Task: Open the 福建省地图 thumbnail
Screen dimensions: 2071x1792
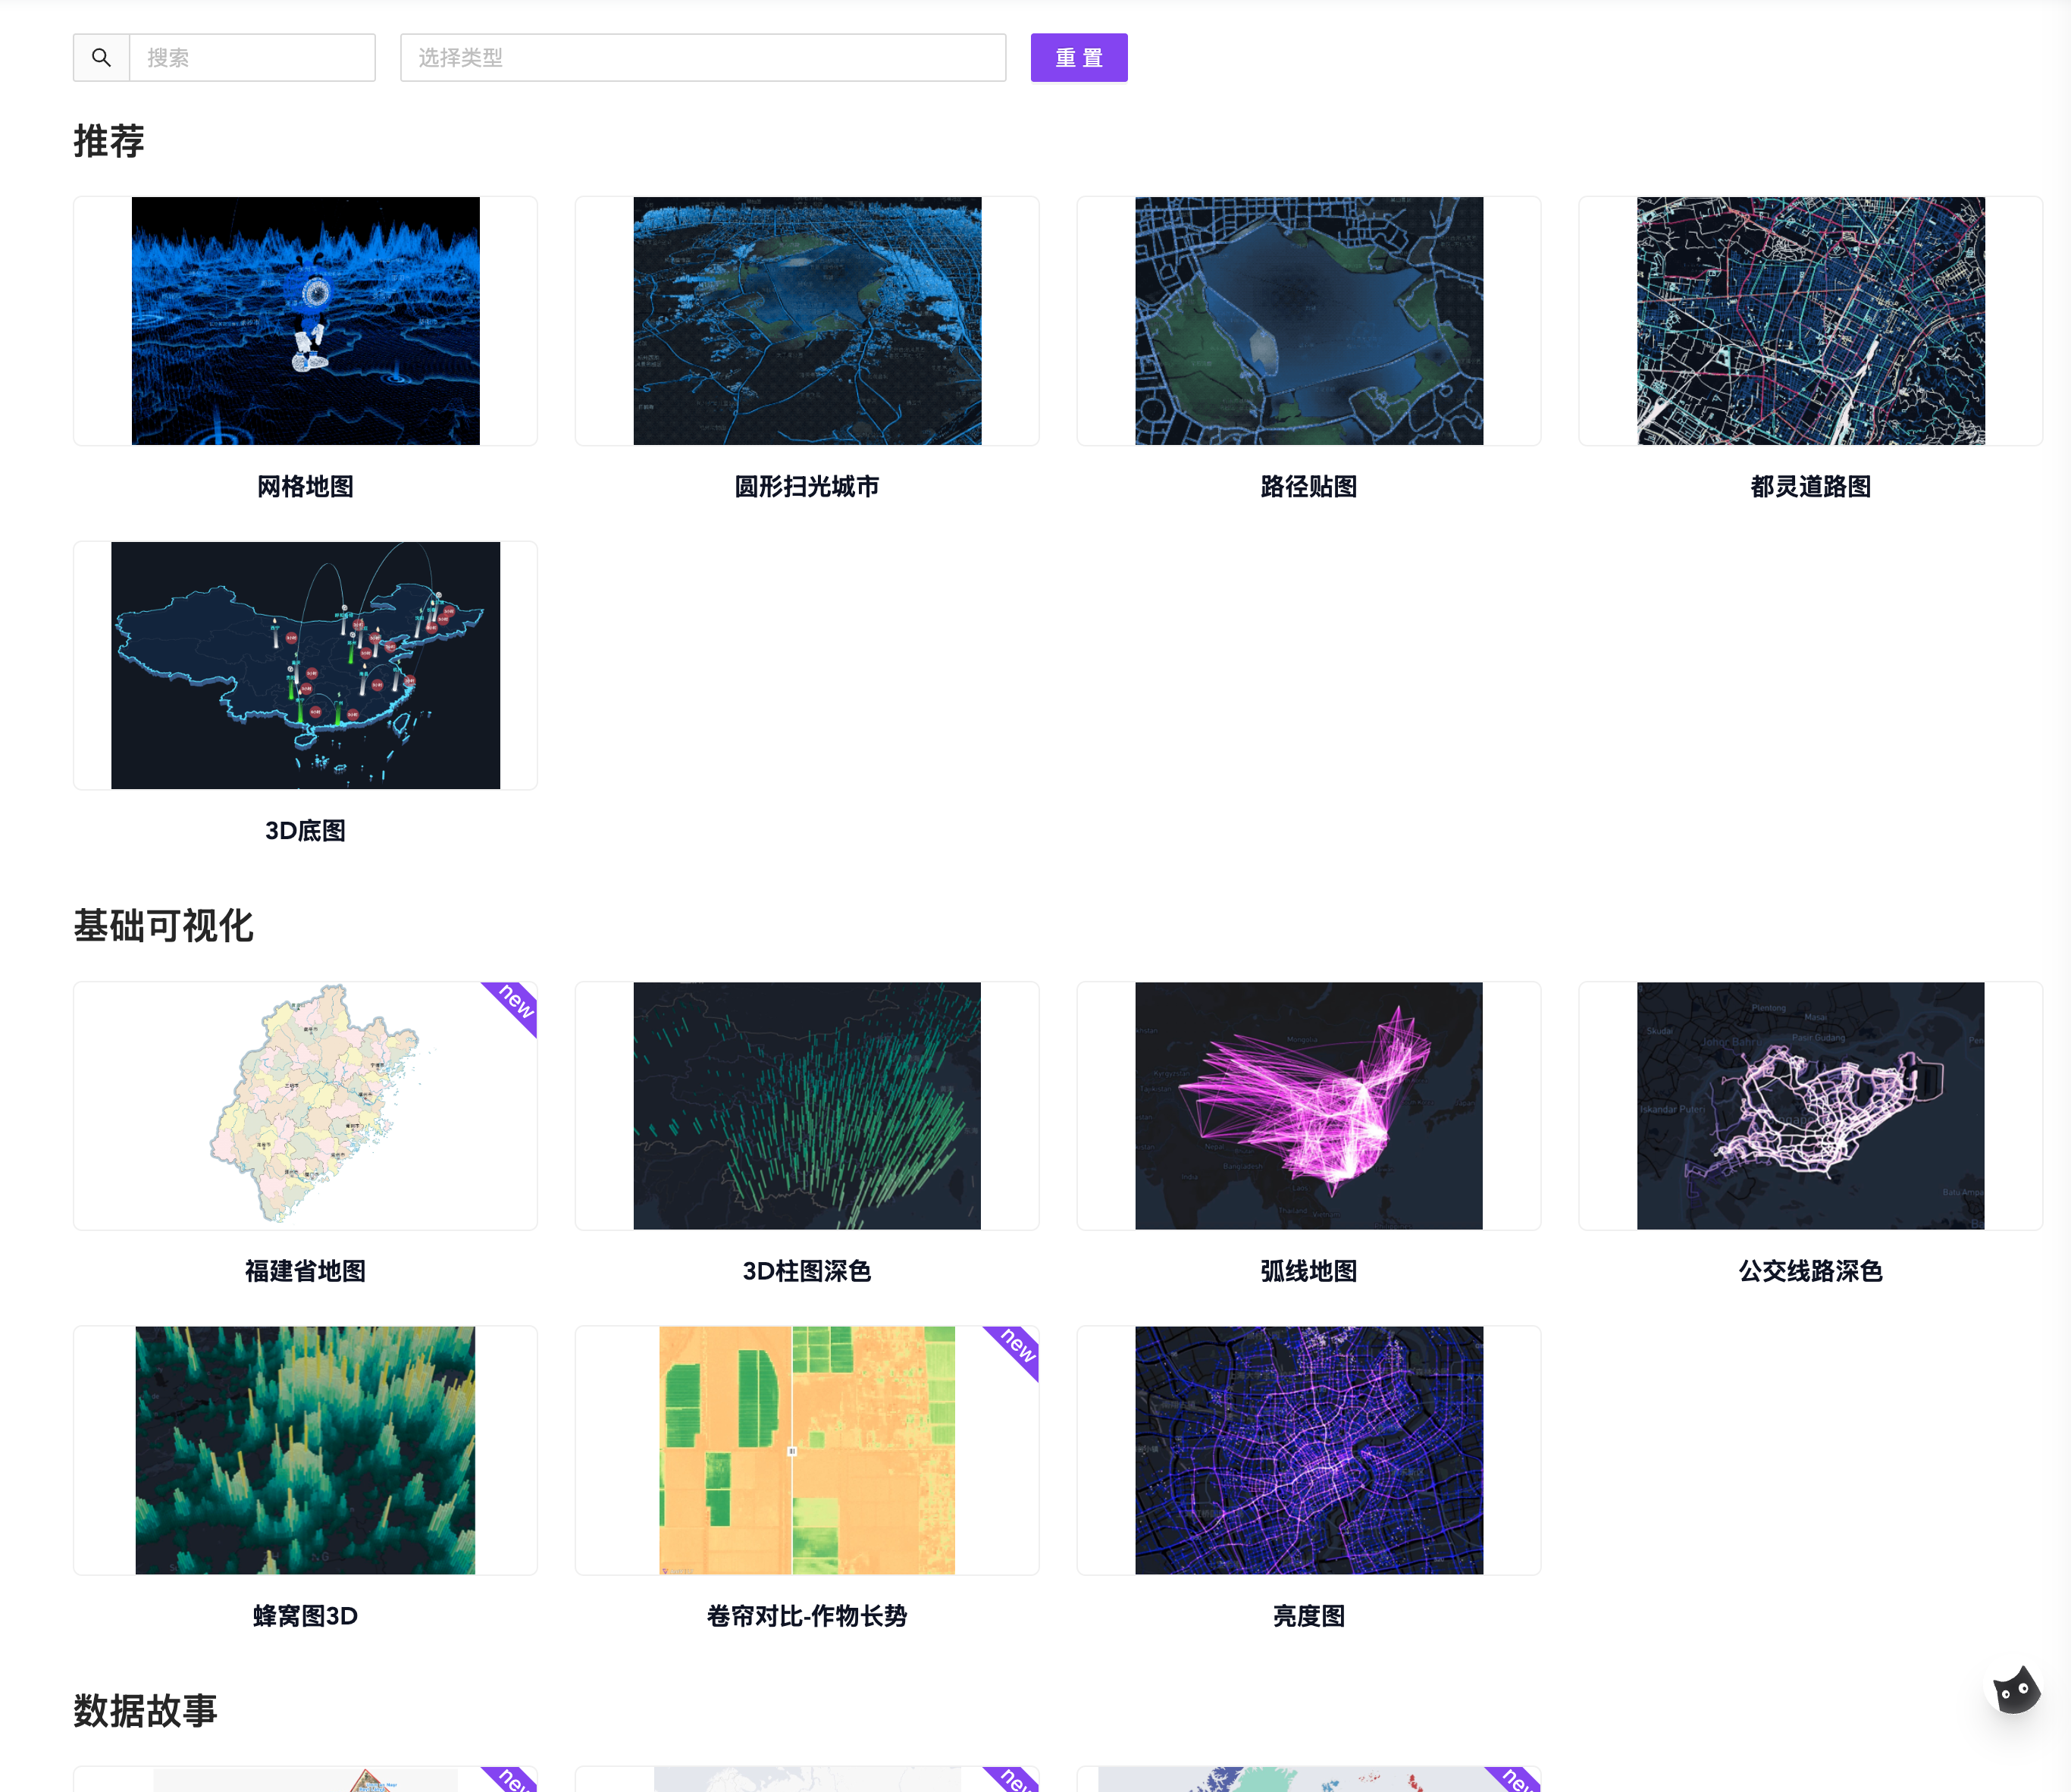Action: click(305, 1106)
